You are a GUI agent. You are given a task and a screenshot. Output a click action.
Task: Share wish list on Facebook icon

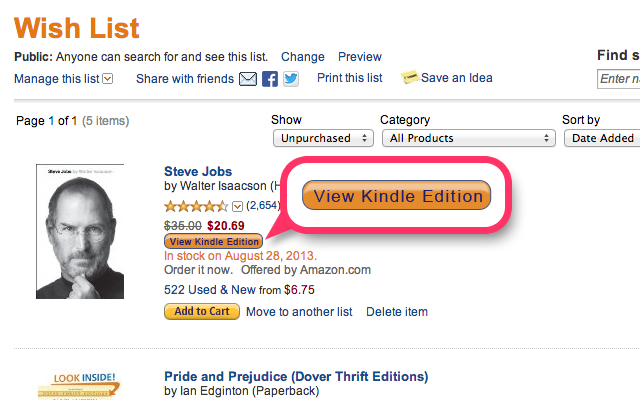(269, 79)
